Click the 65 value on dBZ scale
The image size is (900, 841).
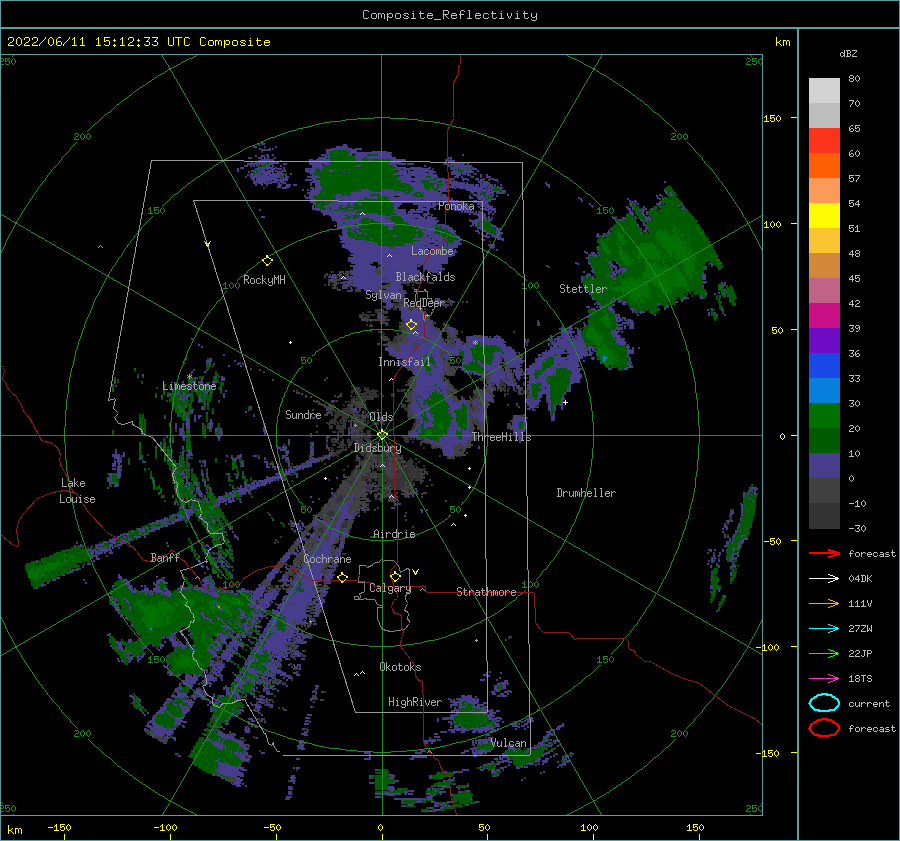[x=854, y=129]
